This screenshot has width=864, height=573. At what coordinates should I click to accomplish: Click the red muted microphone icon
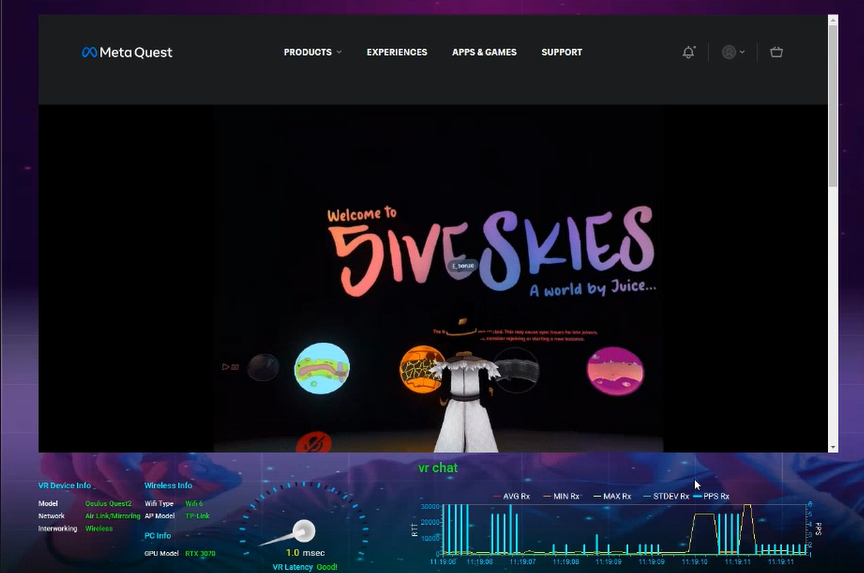pos(314,442)
